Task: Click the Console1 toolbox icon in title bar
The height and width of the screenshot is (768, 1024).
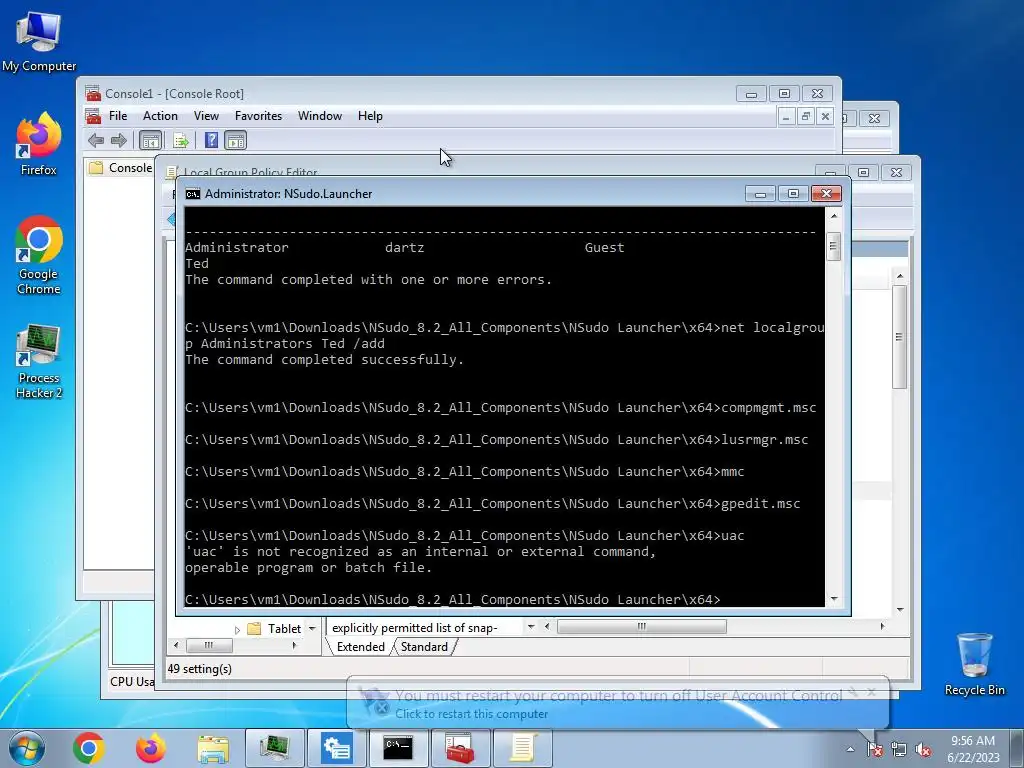Action: 93,93
